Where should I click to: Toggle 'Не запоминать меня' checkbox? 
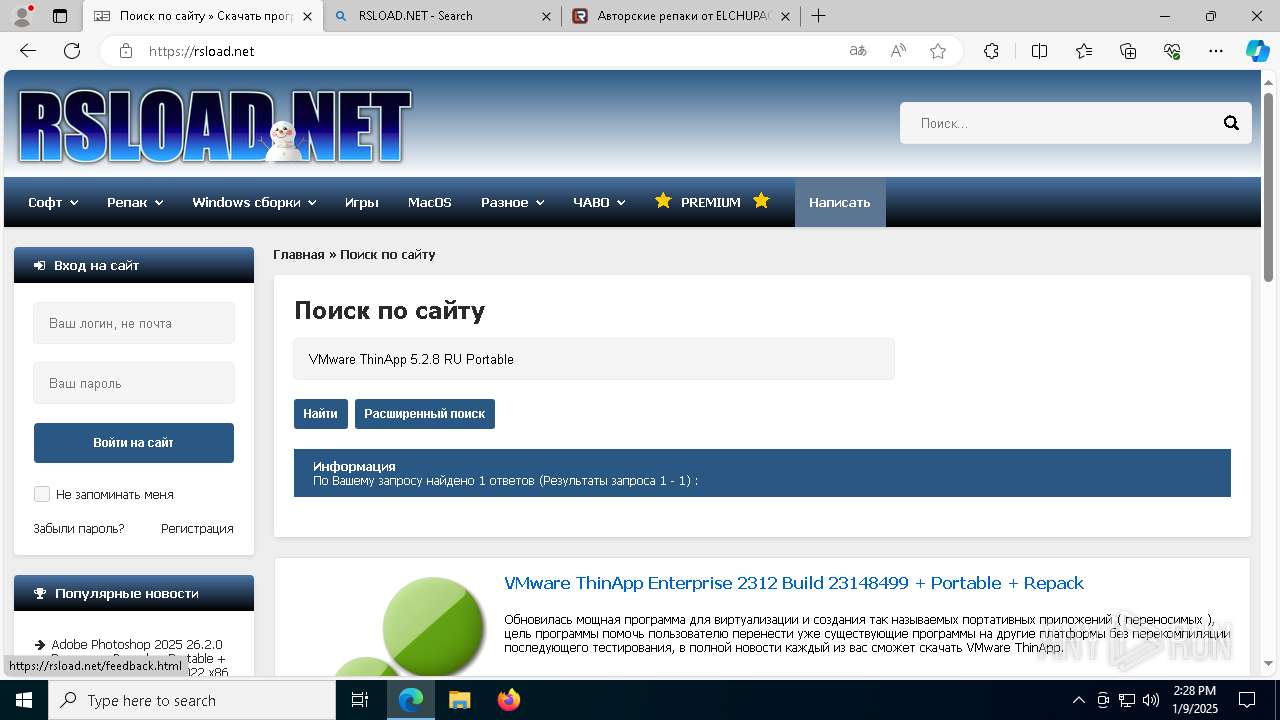pyautogui.click(x=42, y=494)
